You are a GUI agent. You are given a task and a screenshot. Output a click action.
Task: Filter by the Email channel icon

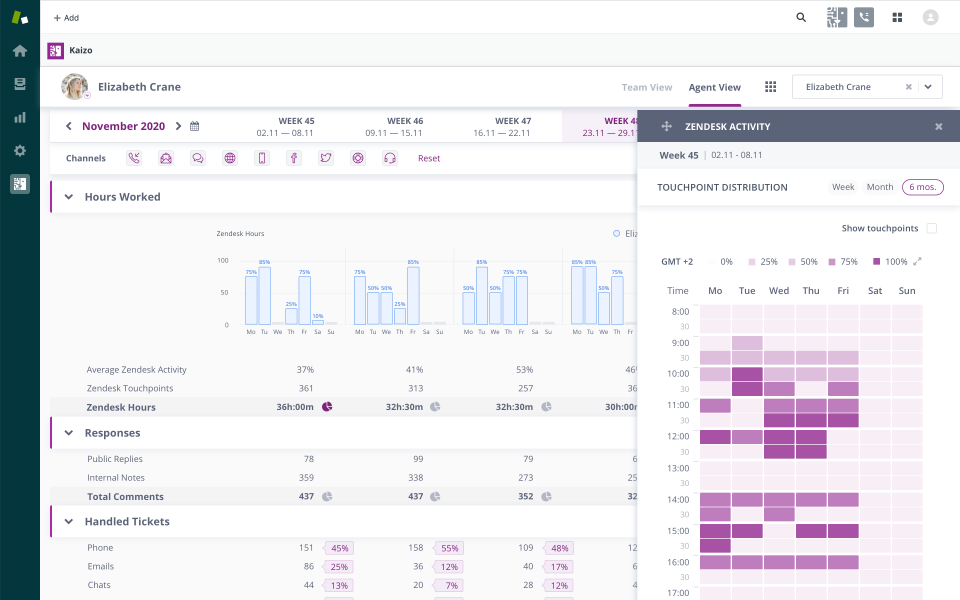point(166,158)
